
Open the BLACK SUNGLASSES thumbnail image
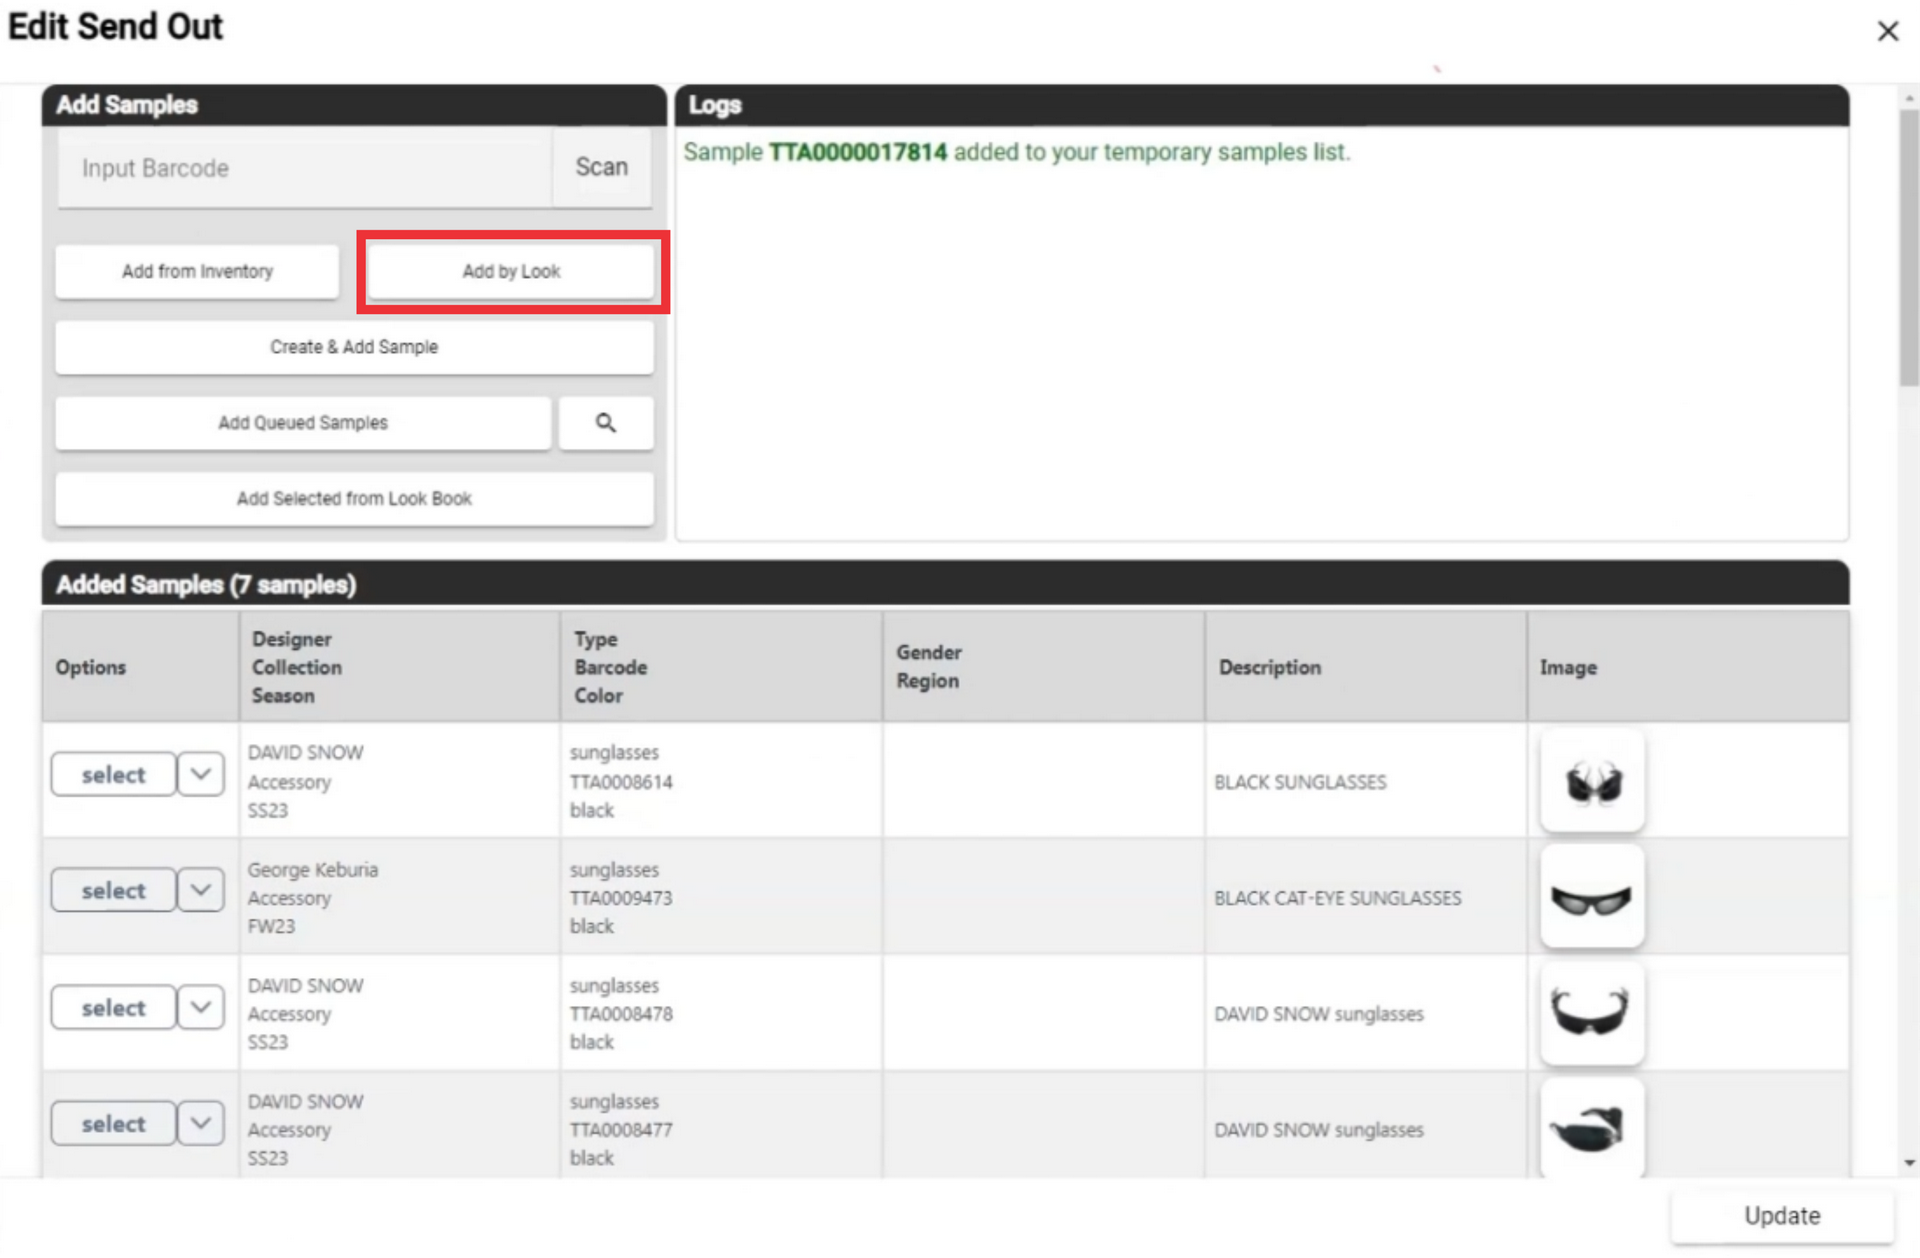tap(1592, 780)
